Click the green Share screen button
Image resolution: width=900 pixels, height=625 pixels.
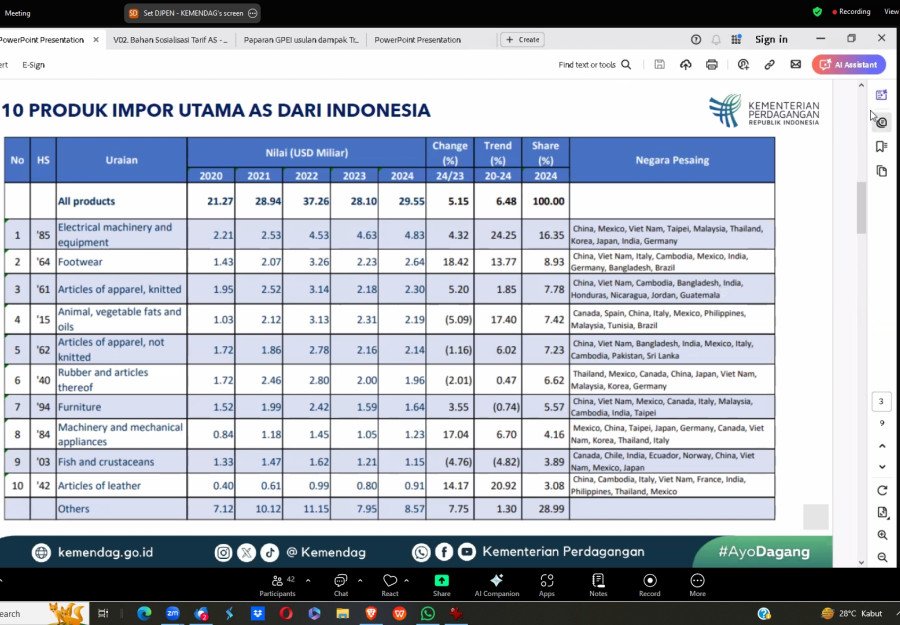(x=441, y=585)
